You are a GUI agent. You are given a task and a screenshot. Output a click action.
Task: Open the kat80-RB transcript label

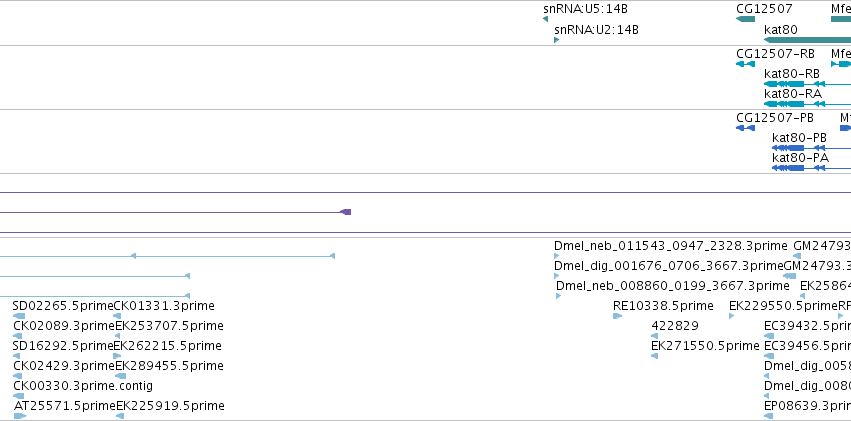[792, 74]
